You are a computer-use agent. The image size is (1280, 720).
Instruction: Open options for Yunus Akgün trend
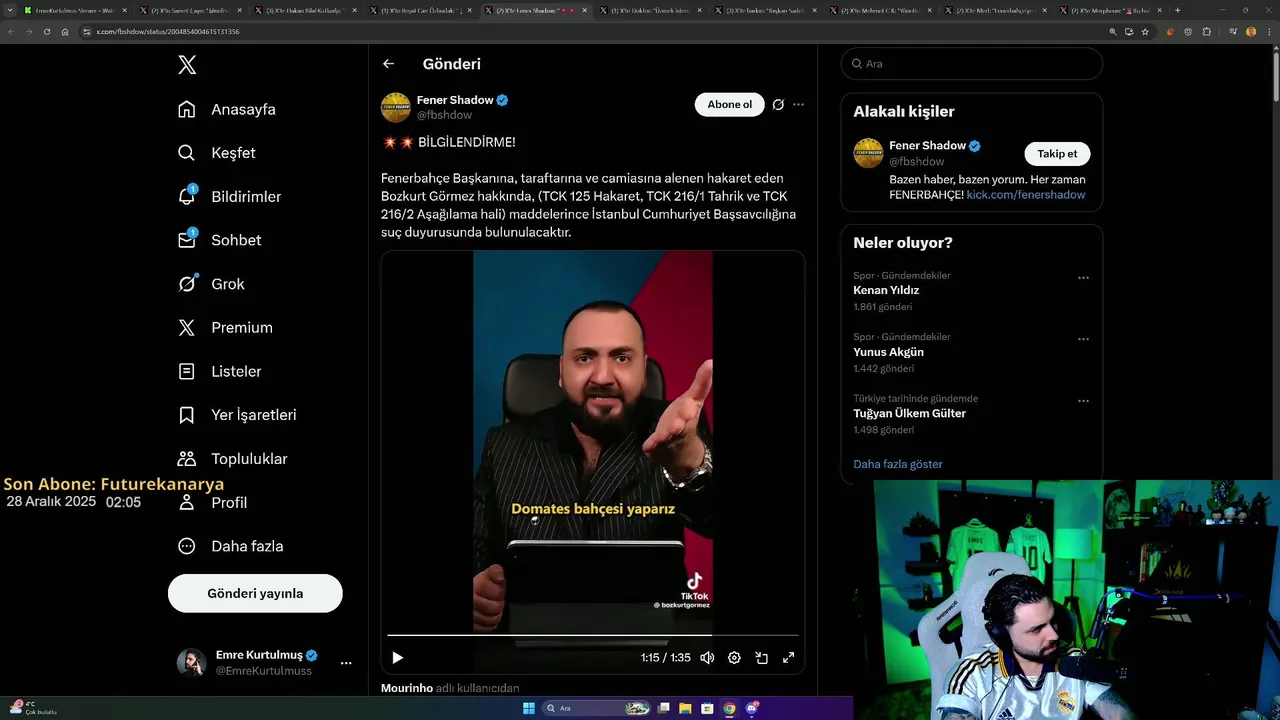[x=1083, y=339]
